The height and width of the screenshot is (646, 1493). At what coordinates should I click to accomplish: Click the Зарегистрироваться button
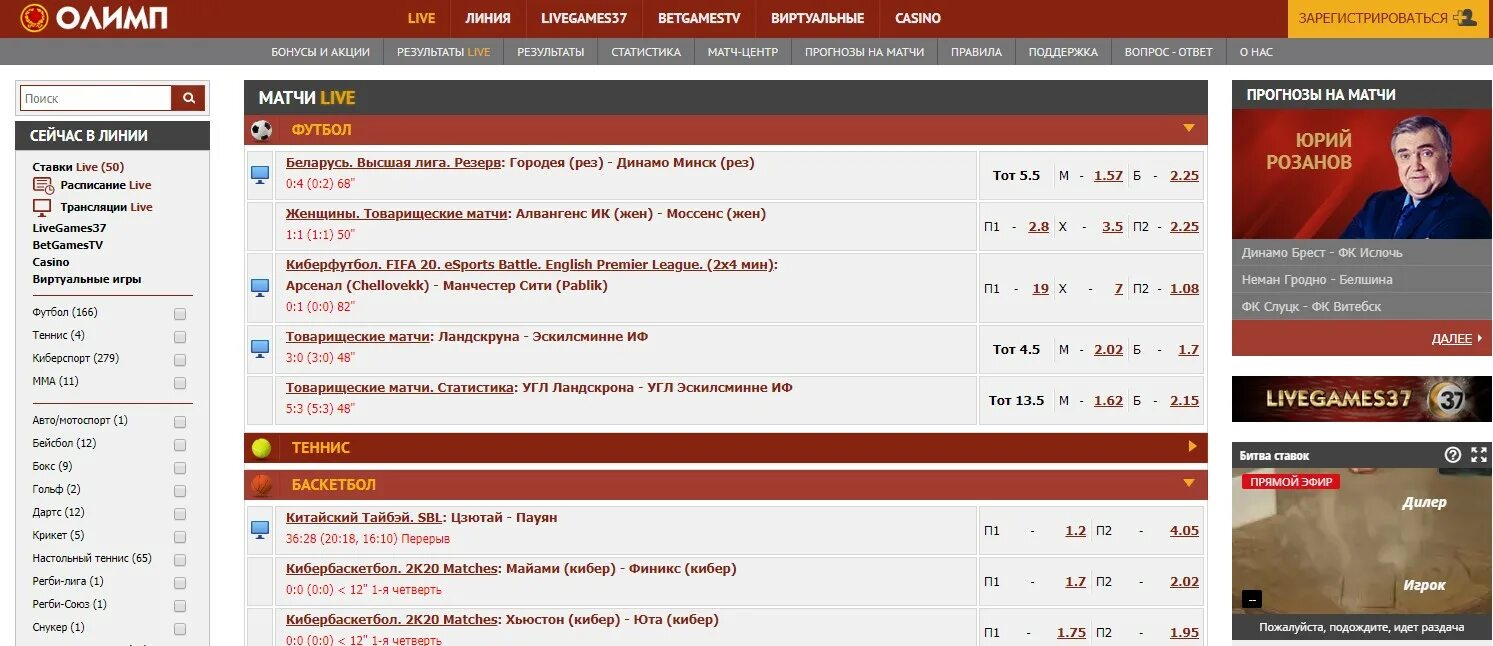tap(1390, 18)
